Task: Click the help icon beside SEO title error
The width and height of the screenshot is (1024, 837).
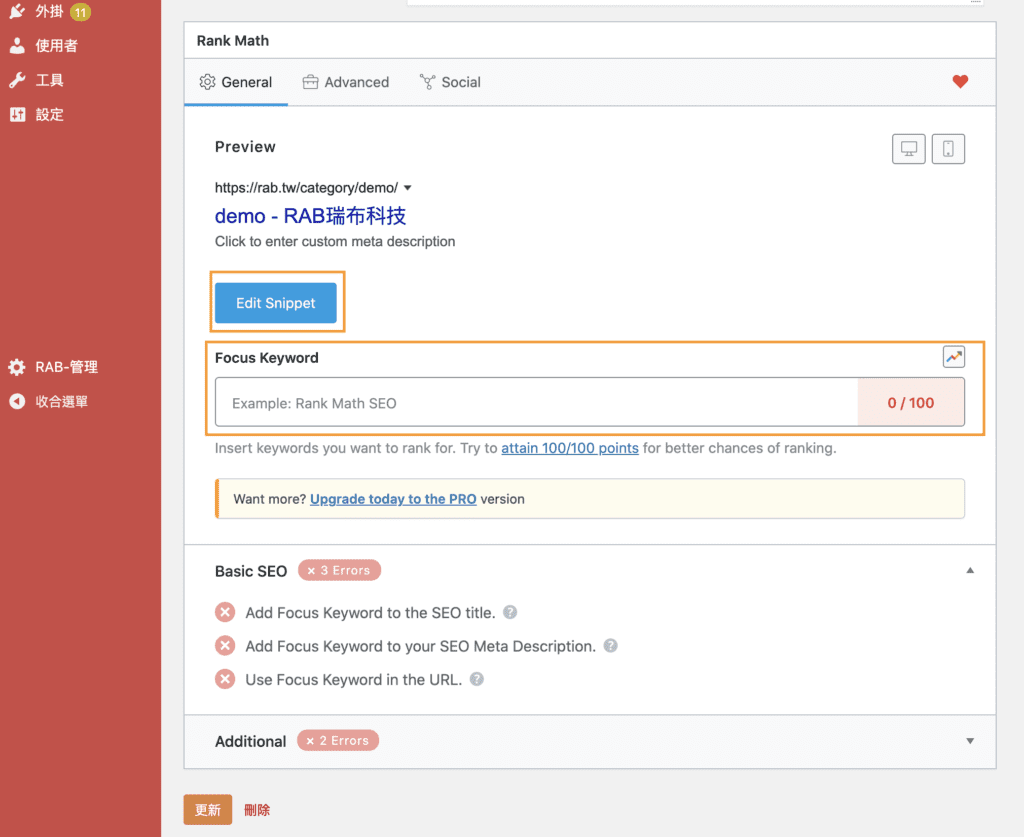Action: tap(509, 612)
